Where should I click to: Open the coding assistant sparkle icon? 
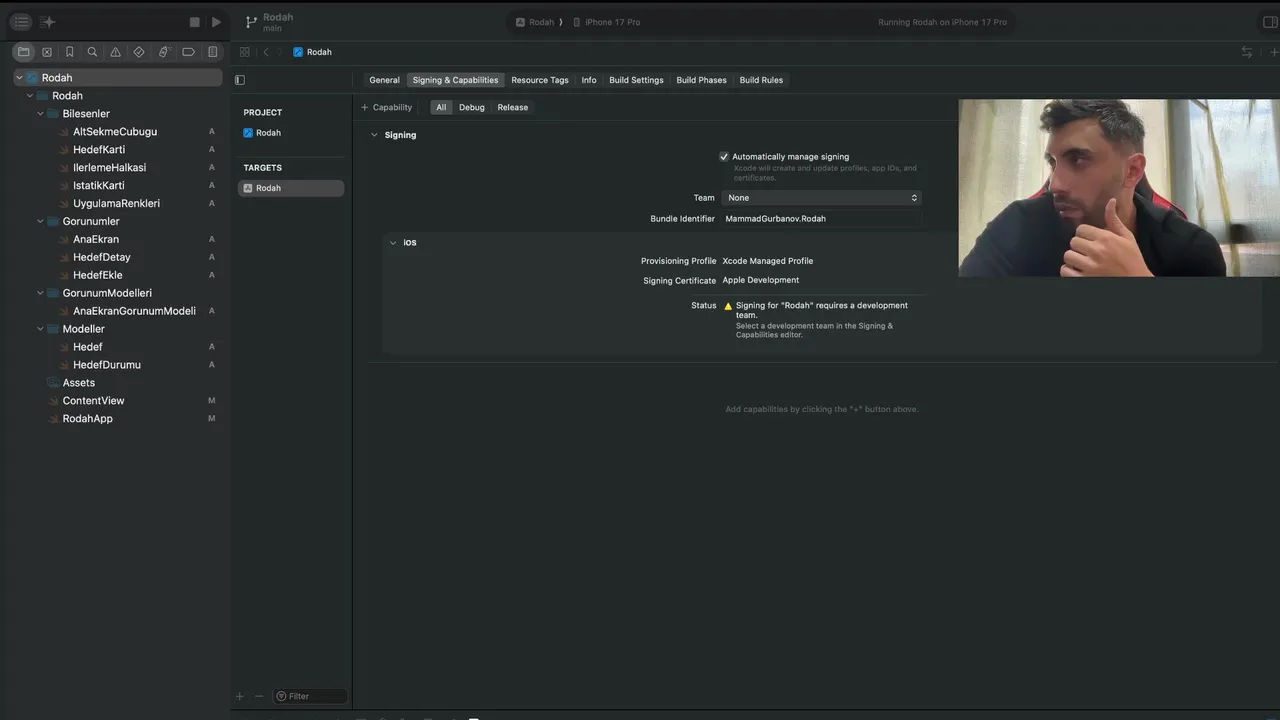[48, 22]
